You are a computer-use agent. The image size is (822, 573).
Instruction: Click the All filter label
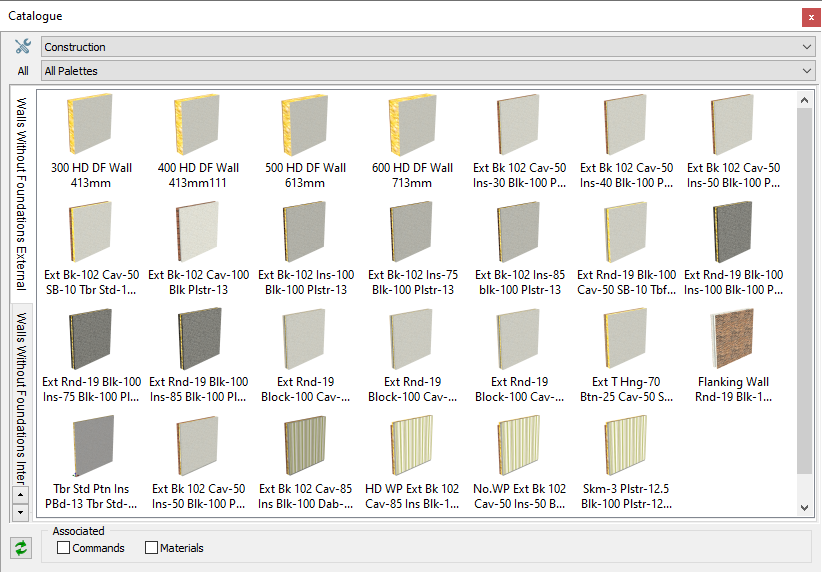click(x=23, y=71)
